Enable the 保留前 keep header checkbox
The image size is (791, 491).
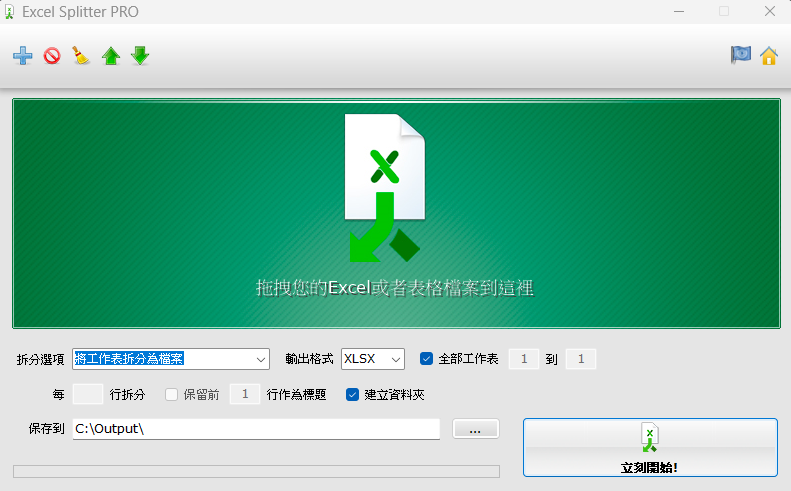(172, 394)
